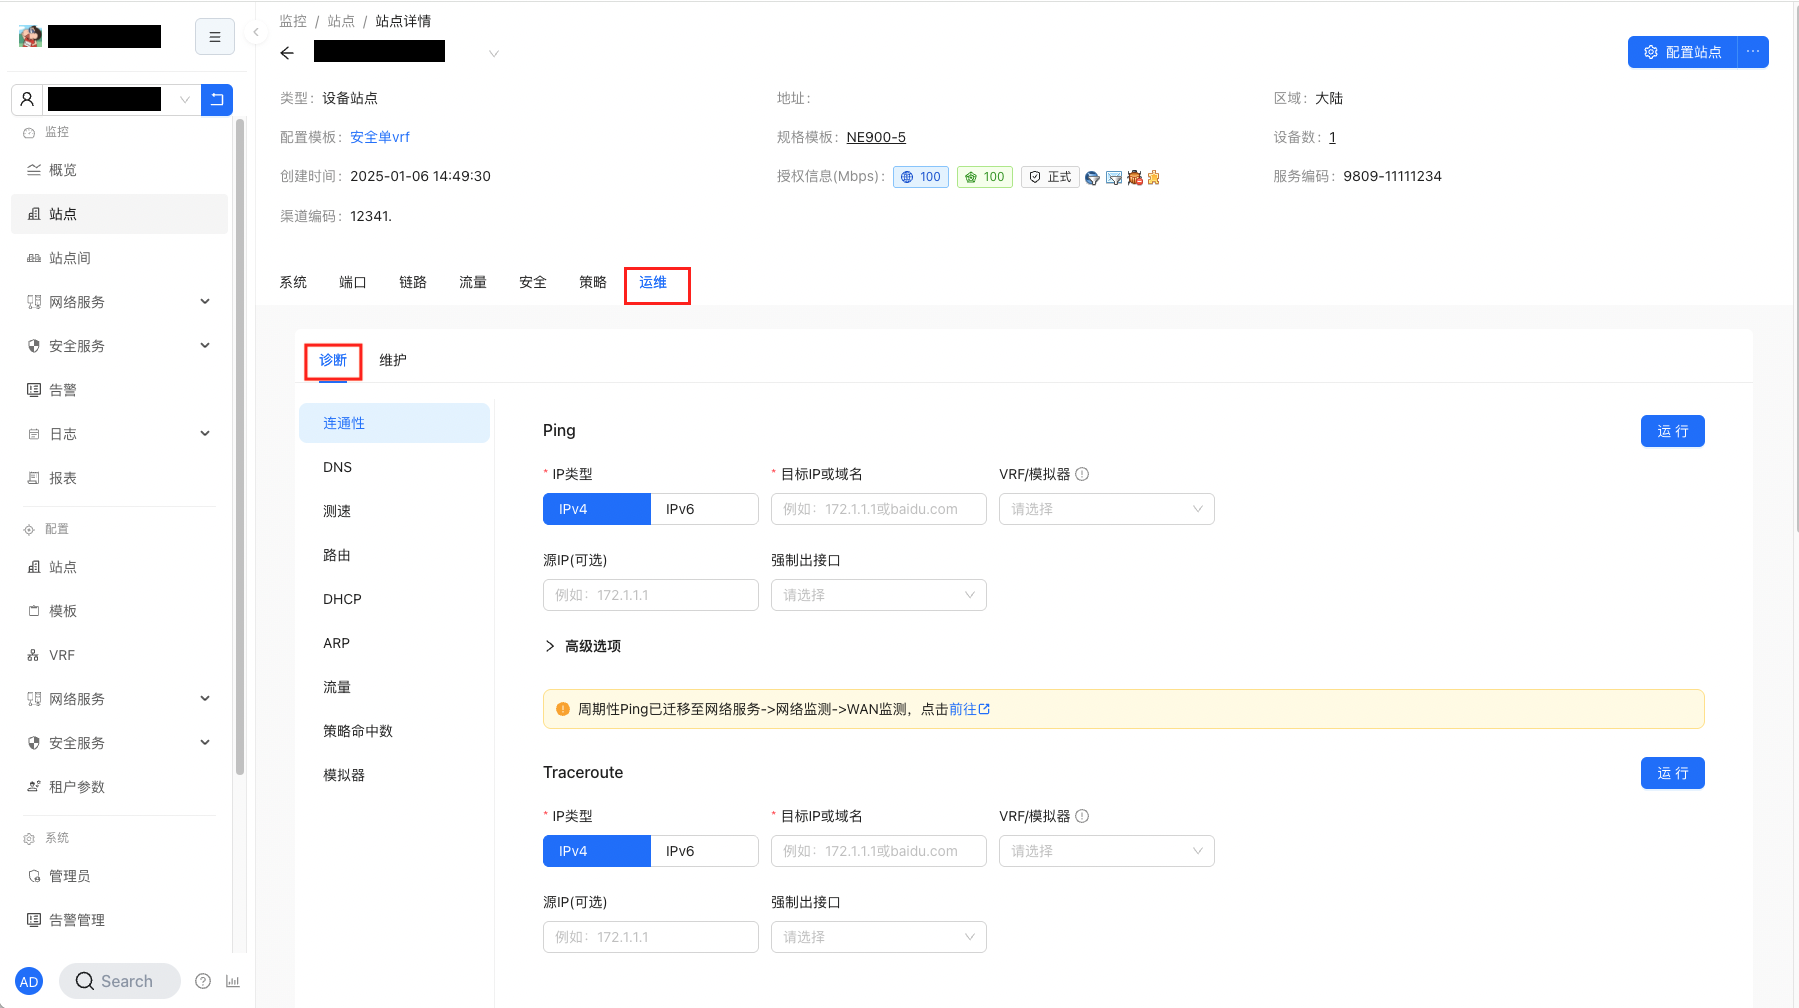Viewport: 1799px width, 1008px height.
Task: Open Ping 强制出接口 dropdown
Action: point(878,595)
